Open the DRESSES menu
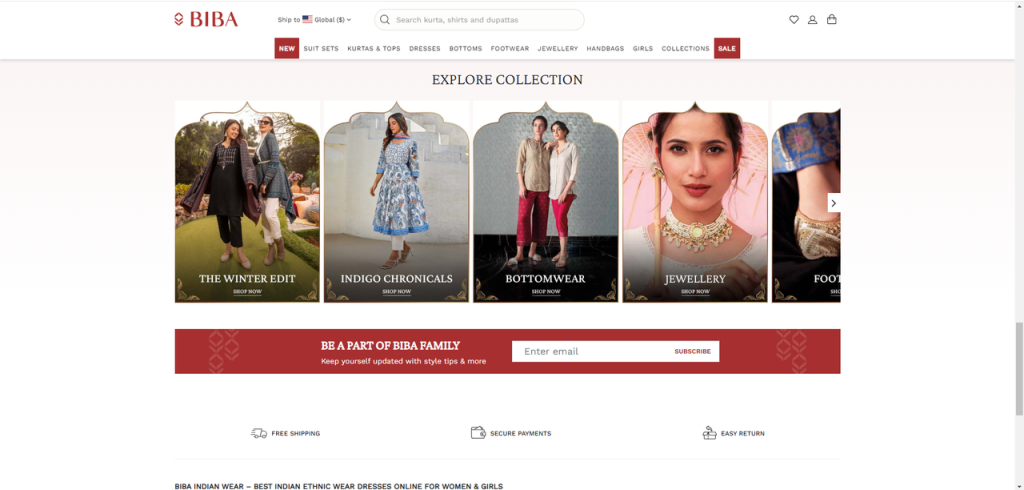 pyautogui.click(x=424, y=48)
